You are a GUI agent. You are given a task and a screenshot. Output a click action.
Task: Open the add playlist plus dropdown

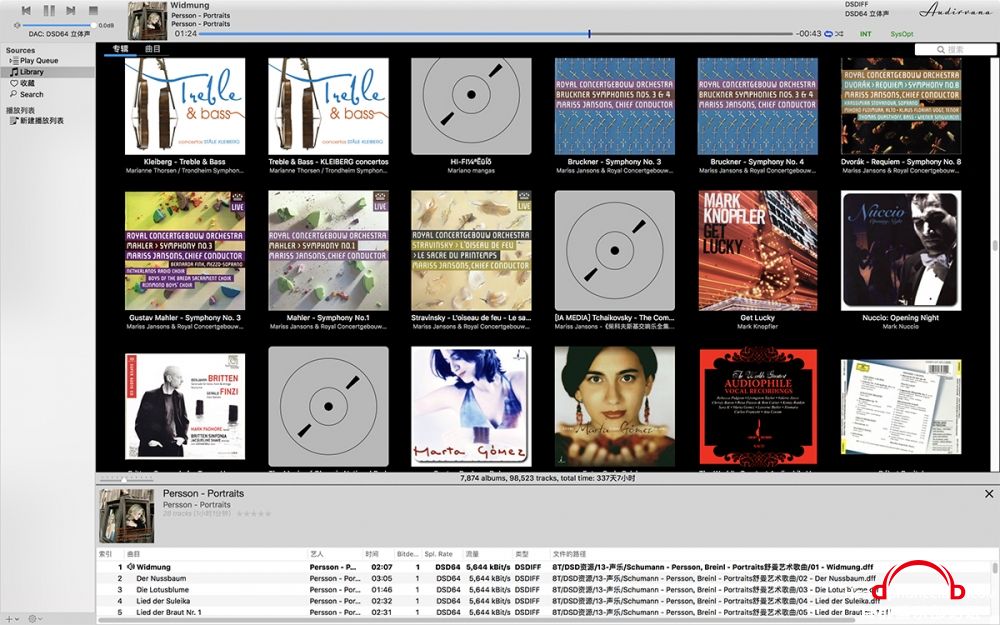(x=11, y=619)
